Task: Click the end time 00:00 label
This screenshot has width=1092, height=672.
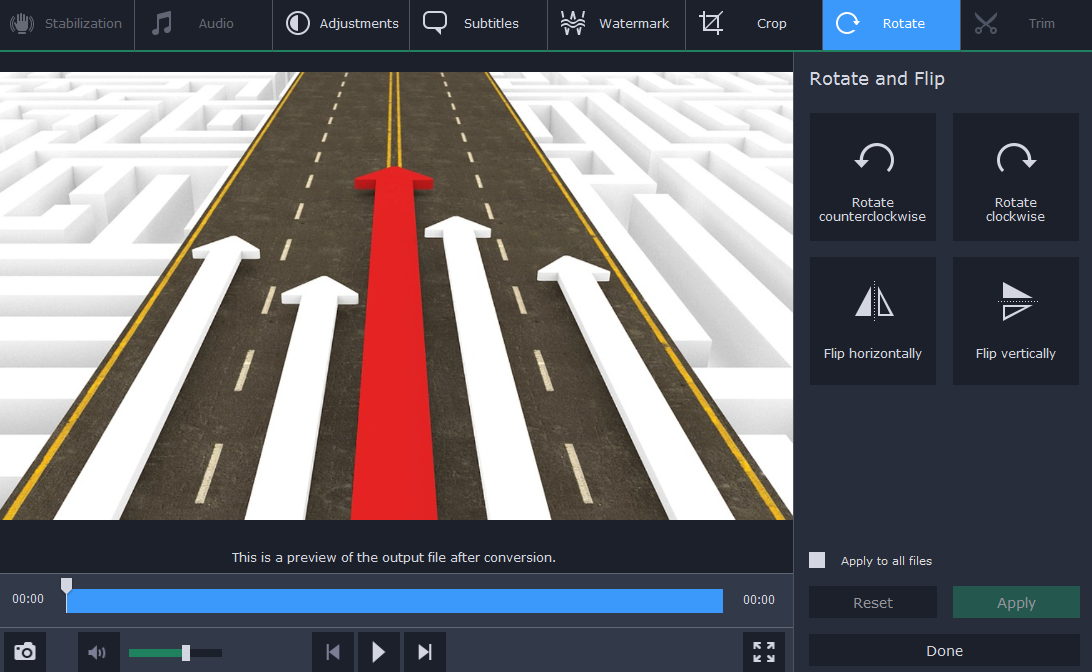Action: tap(758, 600)
